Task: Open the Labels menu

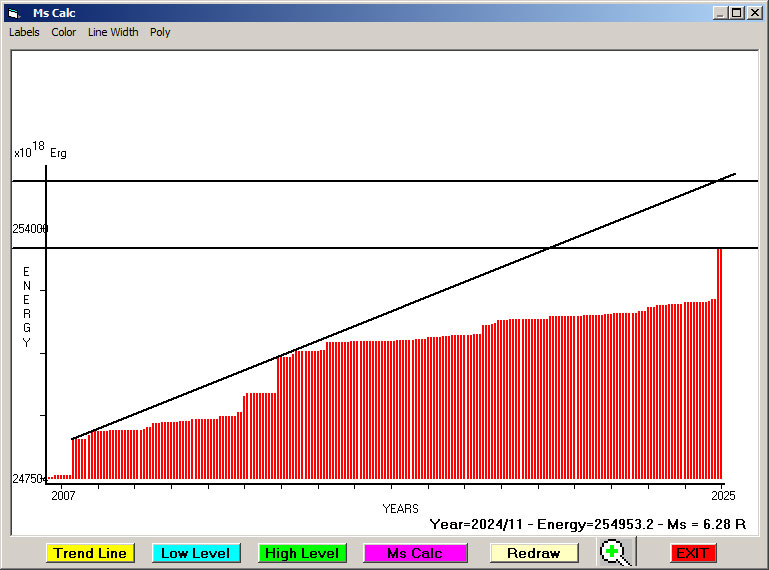Action: pos(24,32)
